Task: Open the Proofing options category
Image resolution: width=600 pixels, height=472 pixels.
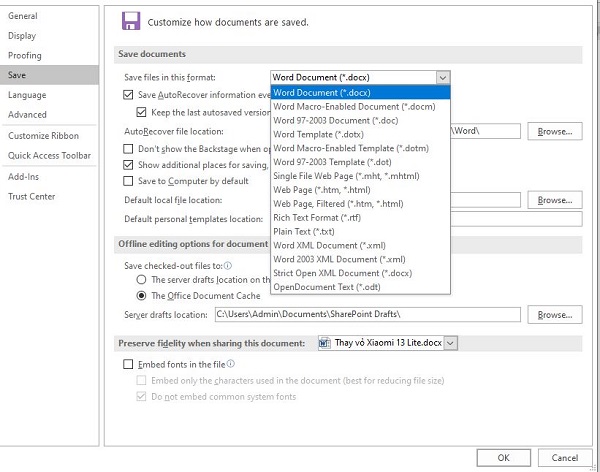Action: [x=49, y=55]
